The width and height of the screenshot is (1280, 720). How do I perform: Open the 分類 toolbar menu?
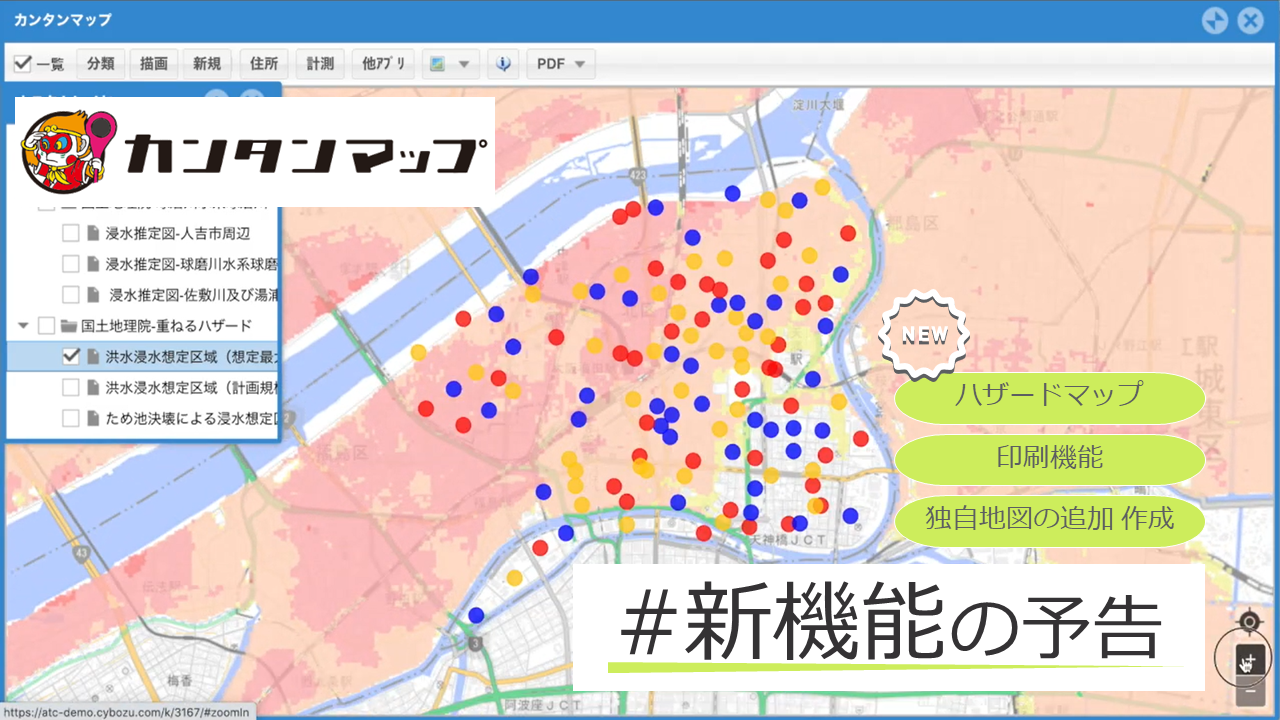100,64
